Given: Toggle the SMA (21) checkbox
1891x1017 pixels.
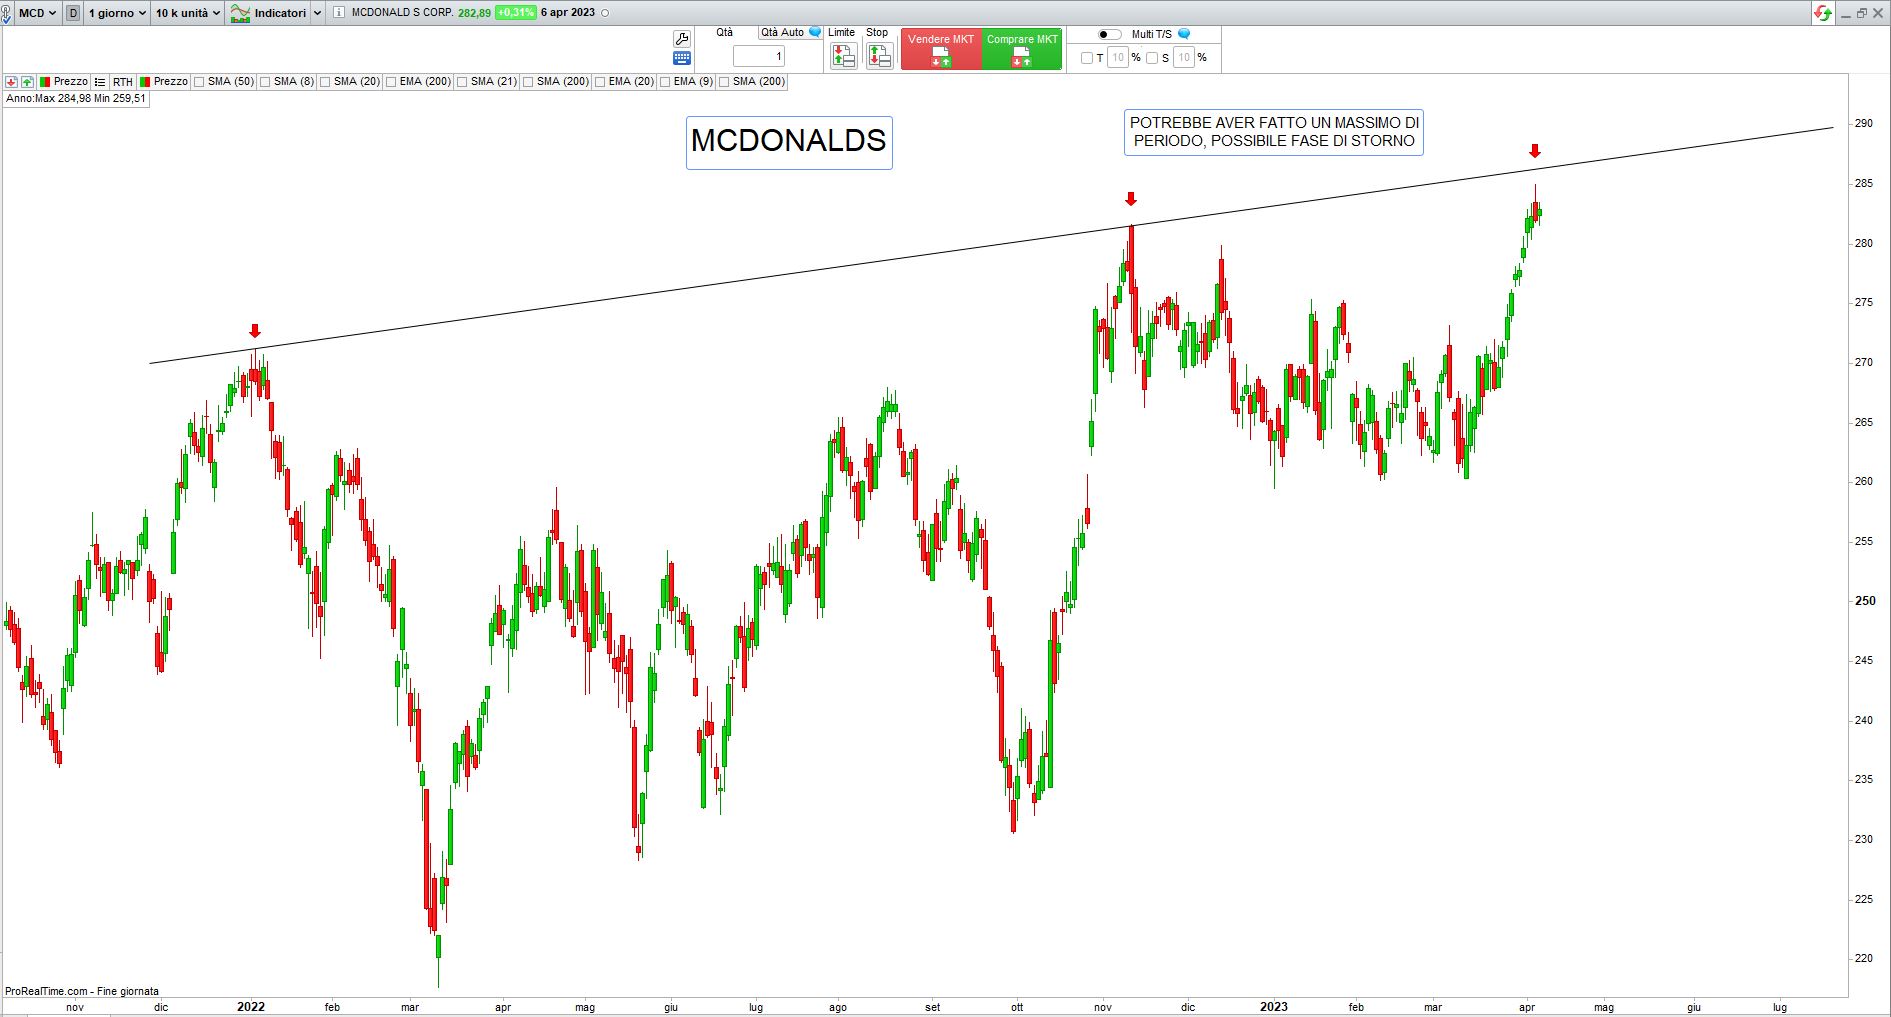Looking at the screenshot, I should pyautogui.click(x=462, y=82).
